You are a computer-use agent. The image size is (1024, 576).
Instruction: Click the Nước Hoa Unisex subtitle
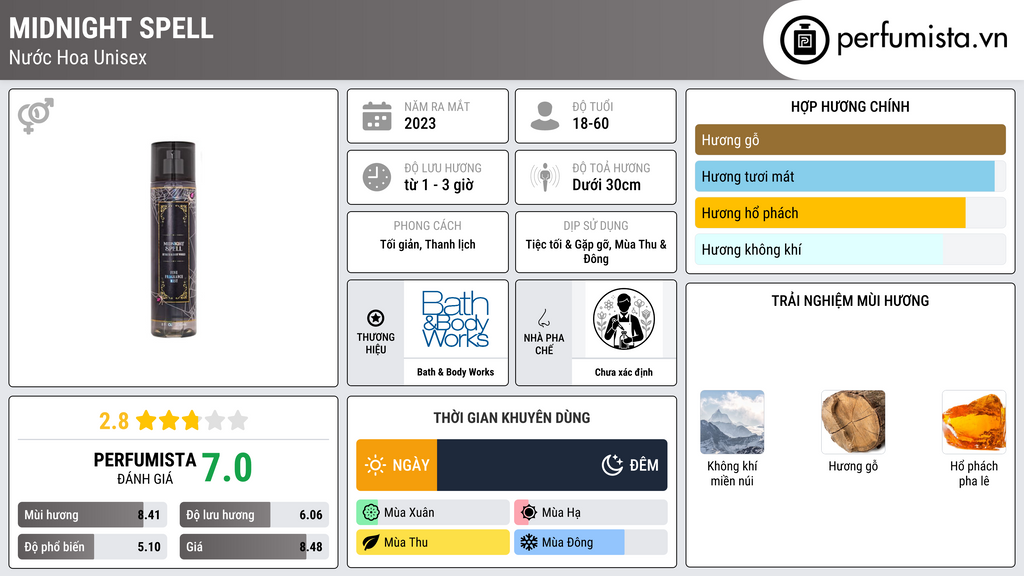[x=78, y=58]
